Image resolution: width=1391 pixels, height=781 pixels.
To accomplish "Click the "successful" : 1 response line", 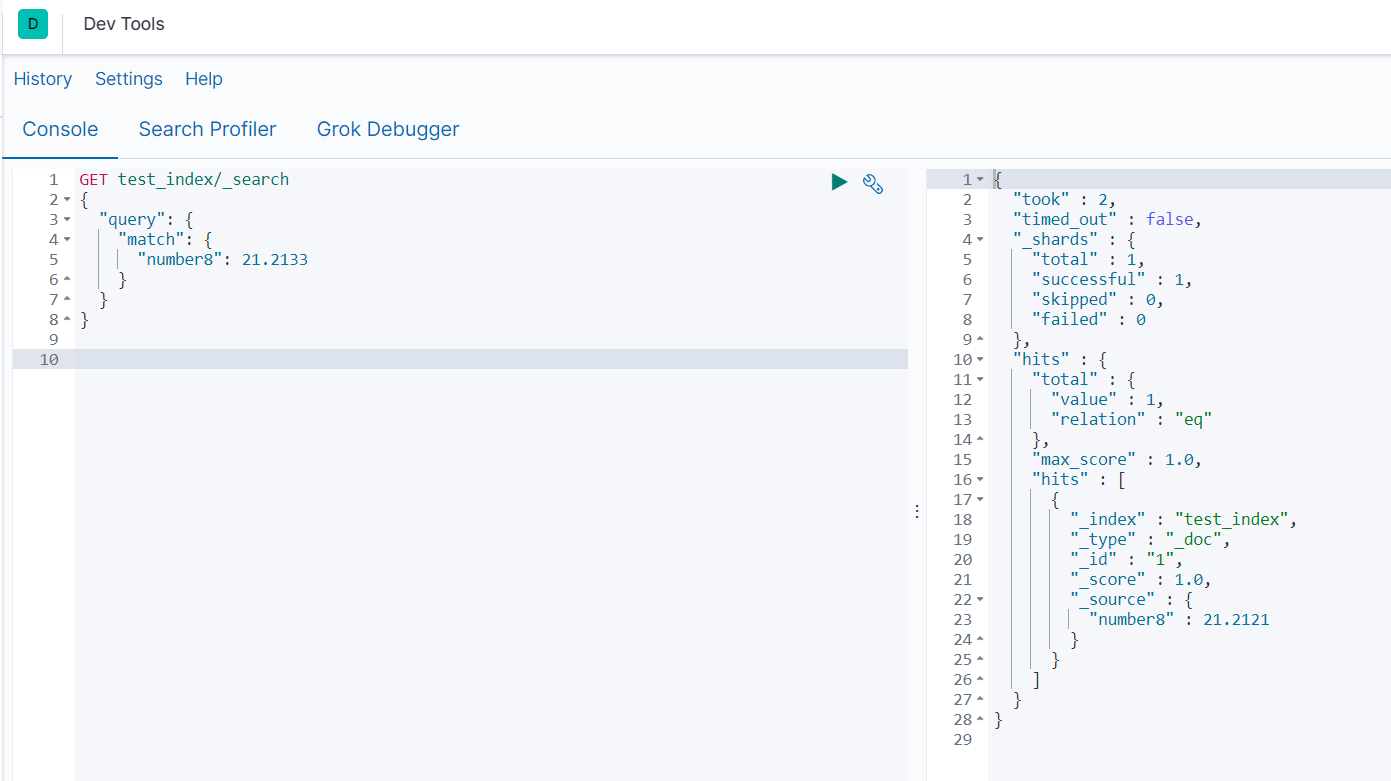I will coord(1112,280).
